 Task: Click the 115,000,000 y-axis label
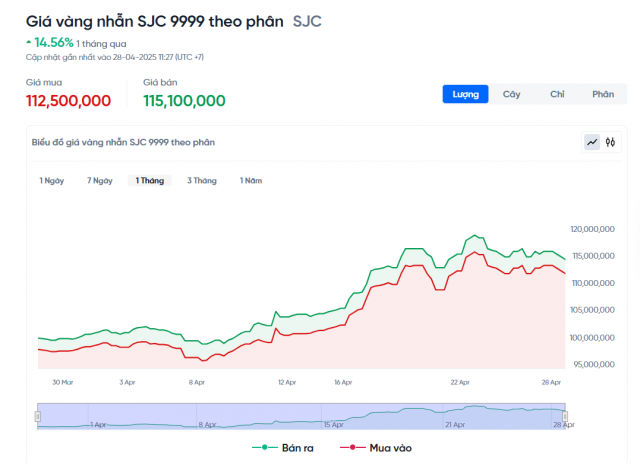[593, 256]
